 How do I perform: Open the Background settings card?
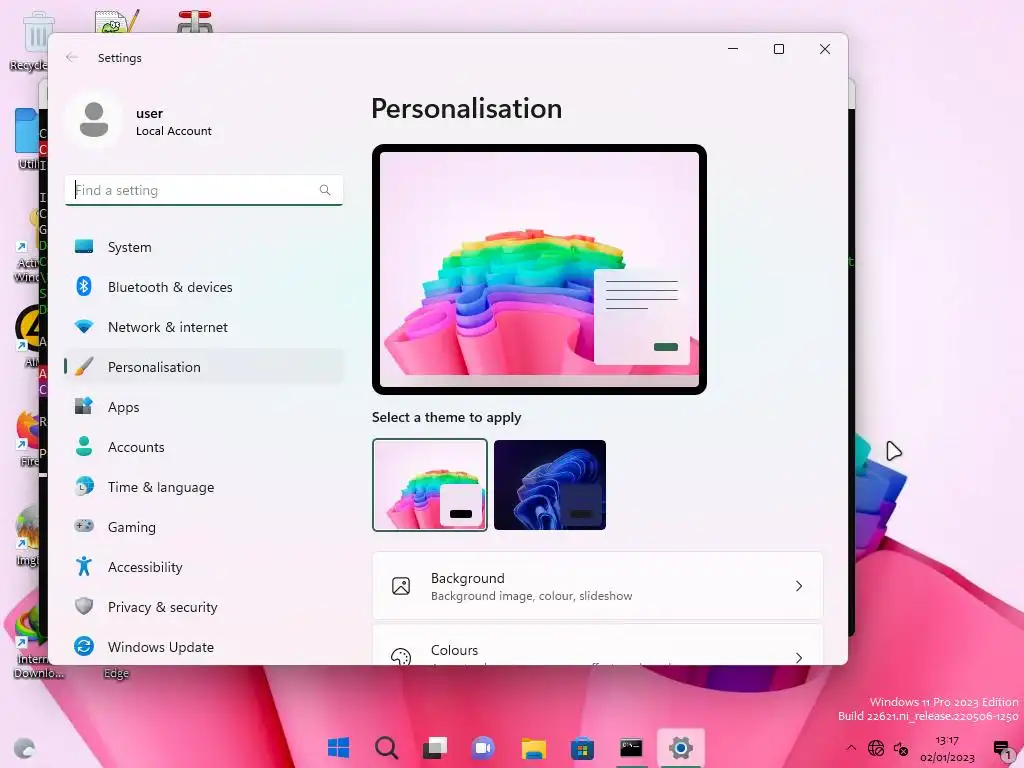click(598, 586)
